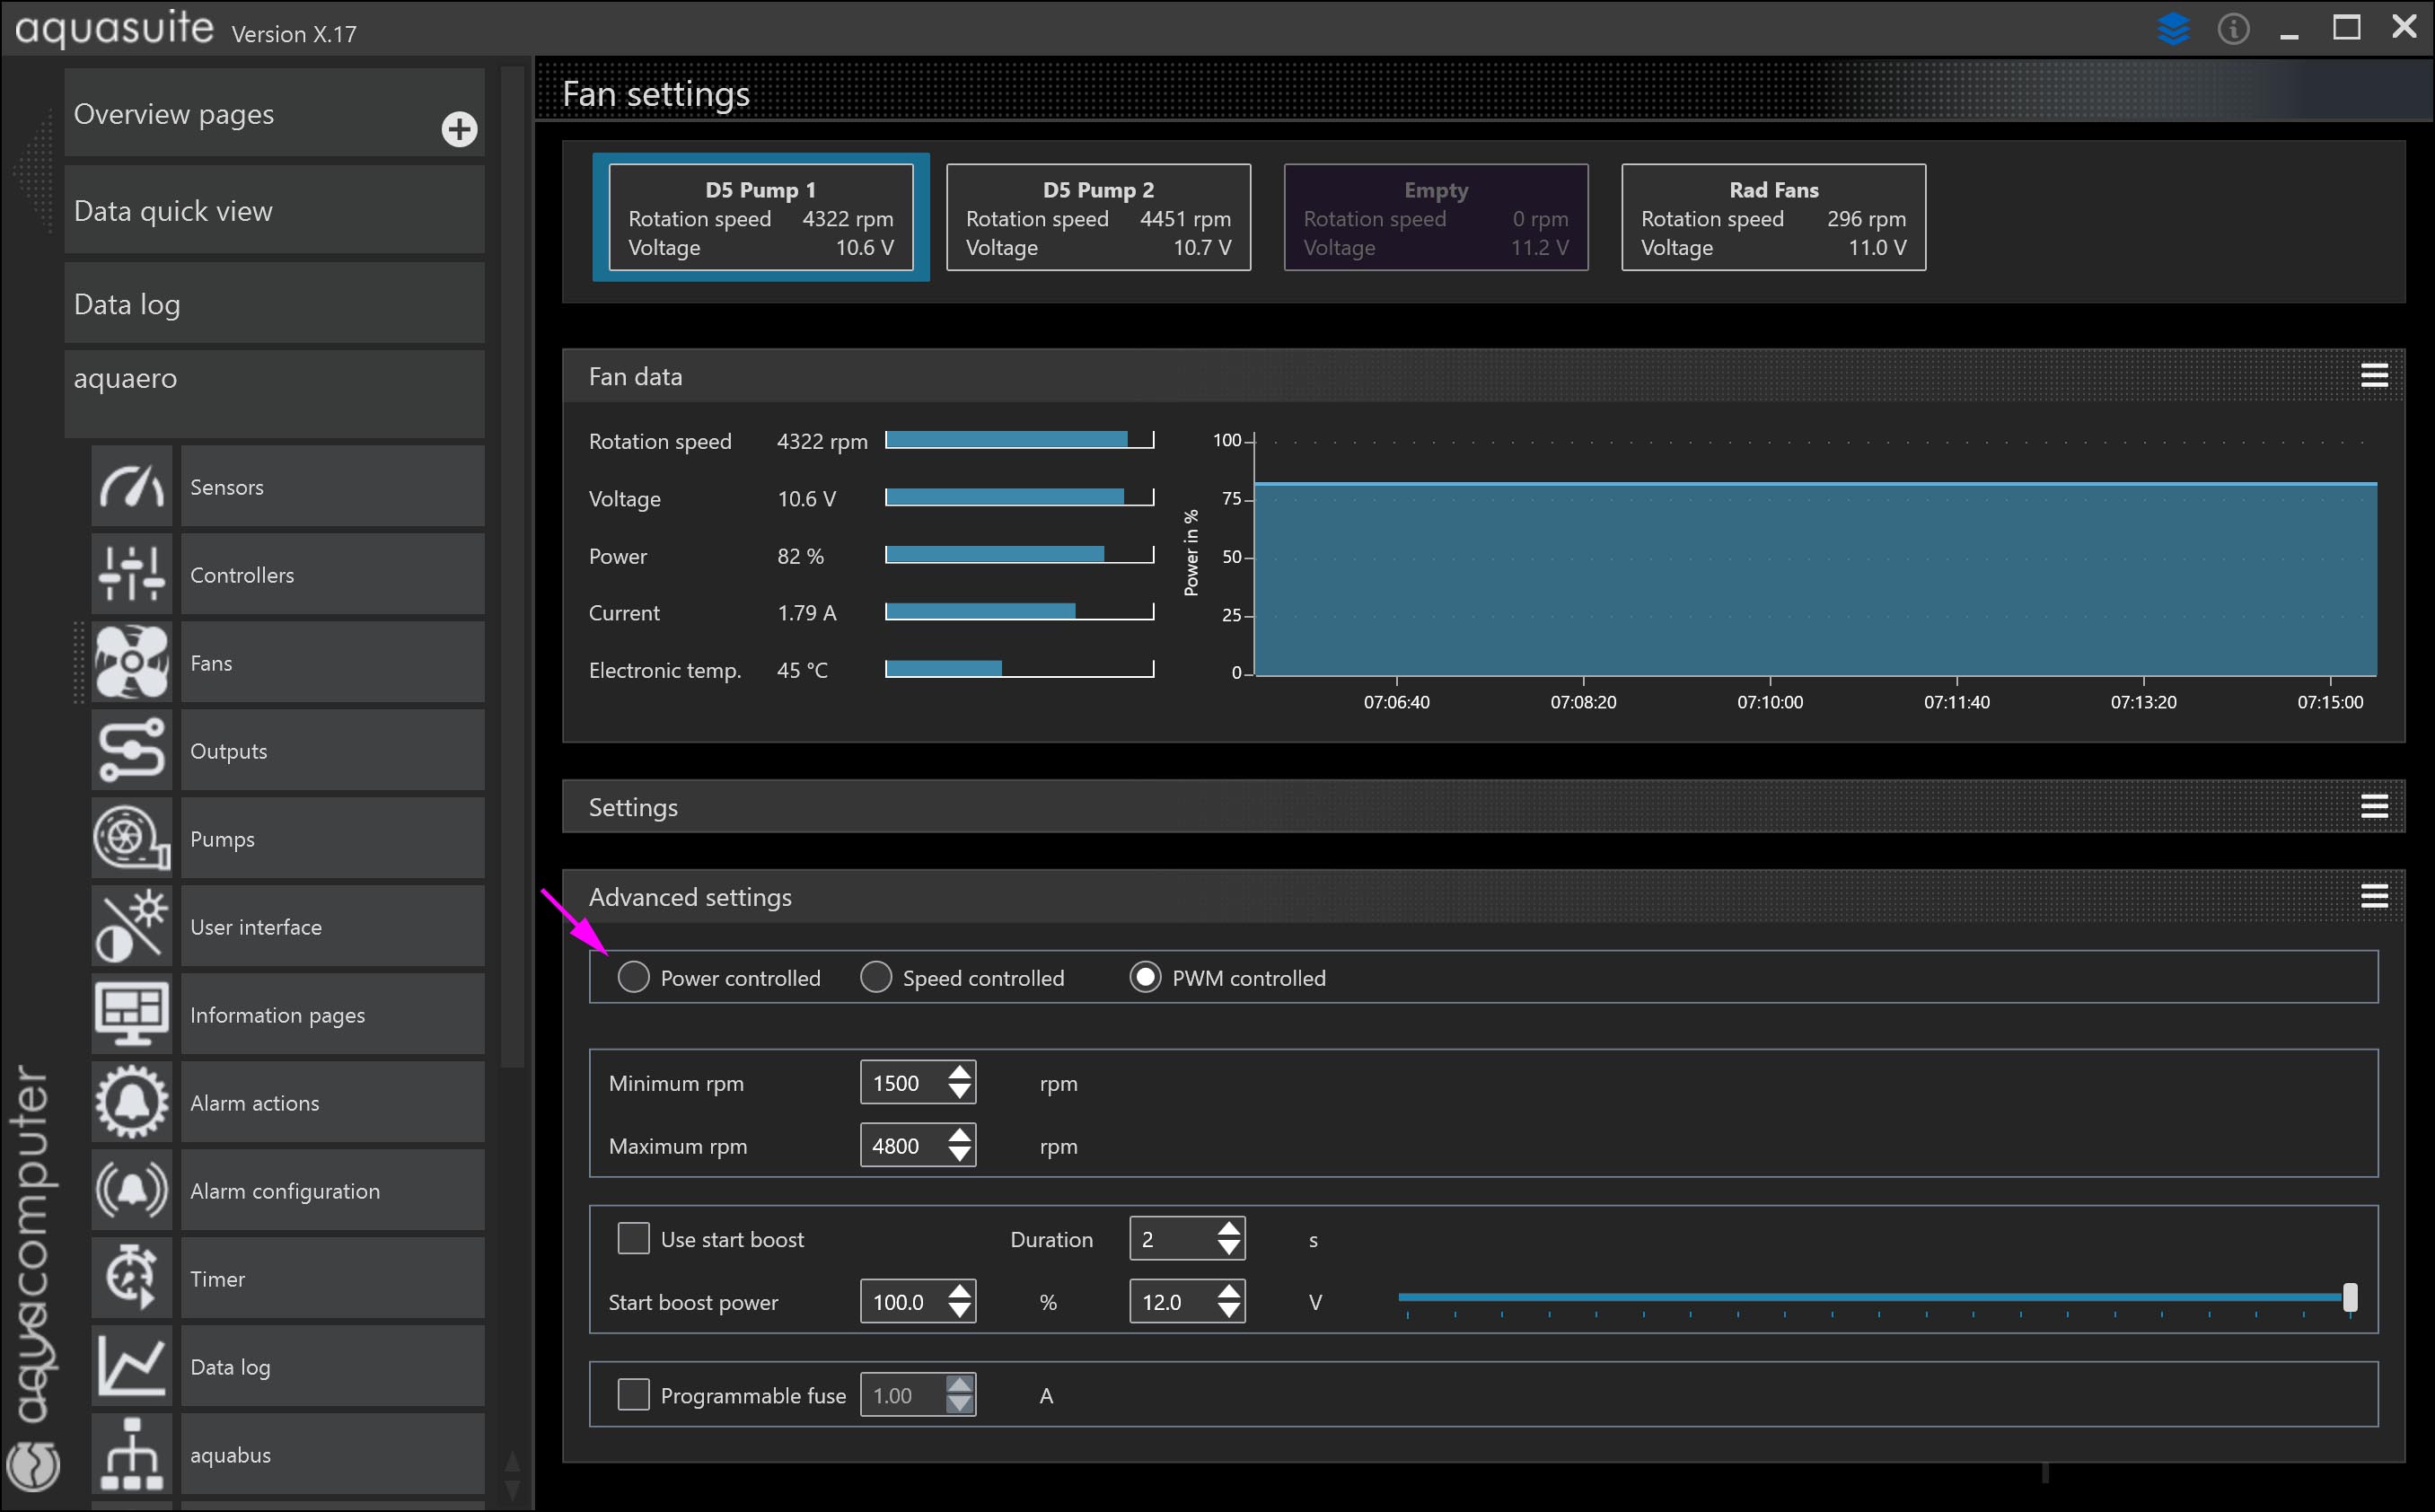Screen dimensions: 2435x1512
Task: Add overview page with plus icon
Action: point(459,129)
